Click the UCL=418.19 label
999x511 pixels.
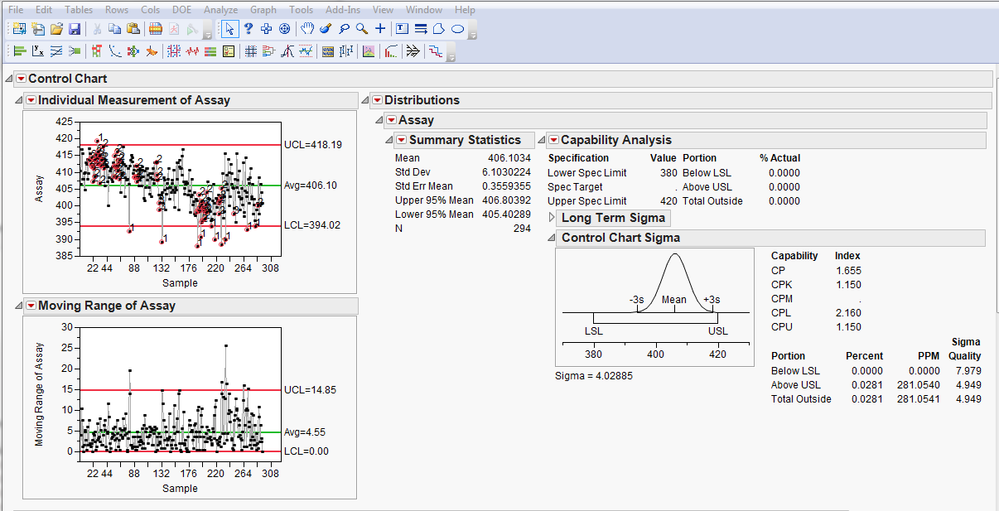click(x=313, y=145)
